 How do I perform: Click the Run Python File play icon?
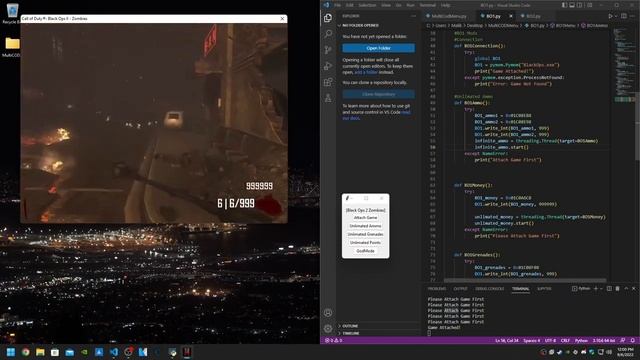(x=610, y=16)
